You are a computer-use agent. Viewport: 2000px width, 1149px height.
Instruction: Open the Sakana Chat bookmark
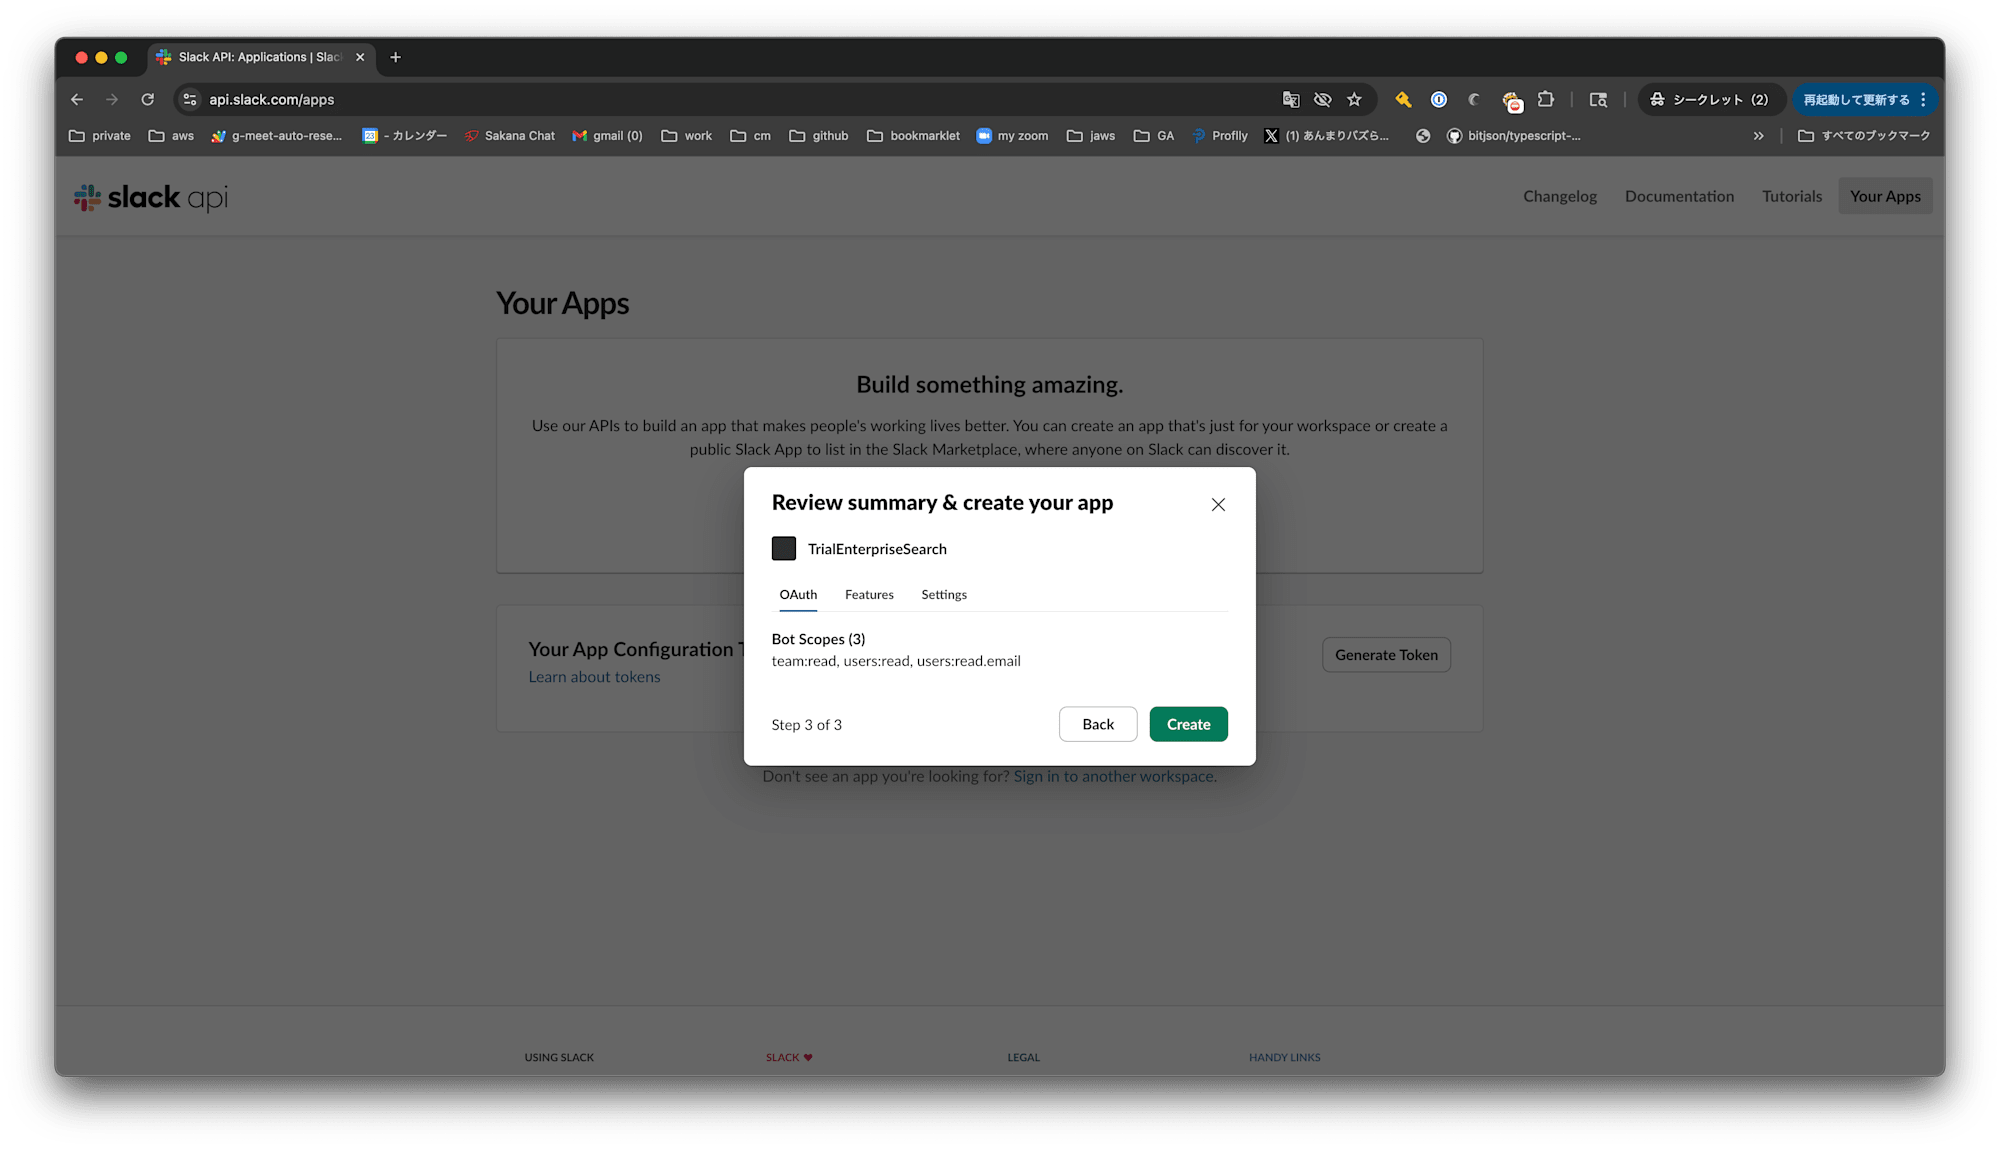point(509,136)
